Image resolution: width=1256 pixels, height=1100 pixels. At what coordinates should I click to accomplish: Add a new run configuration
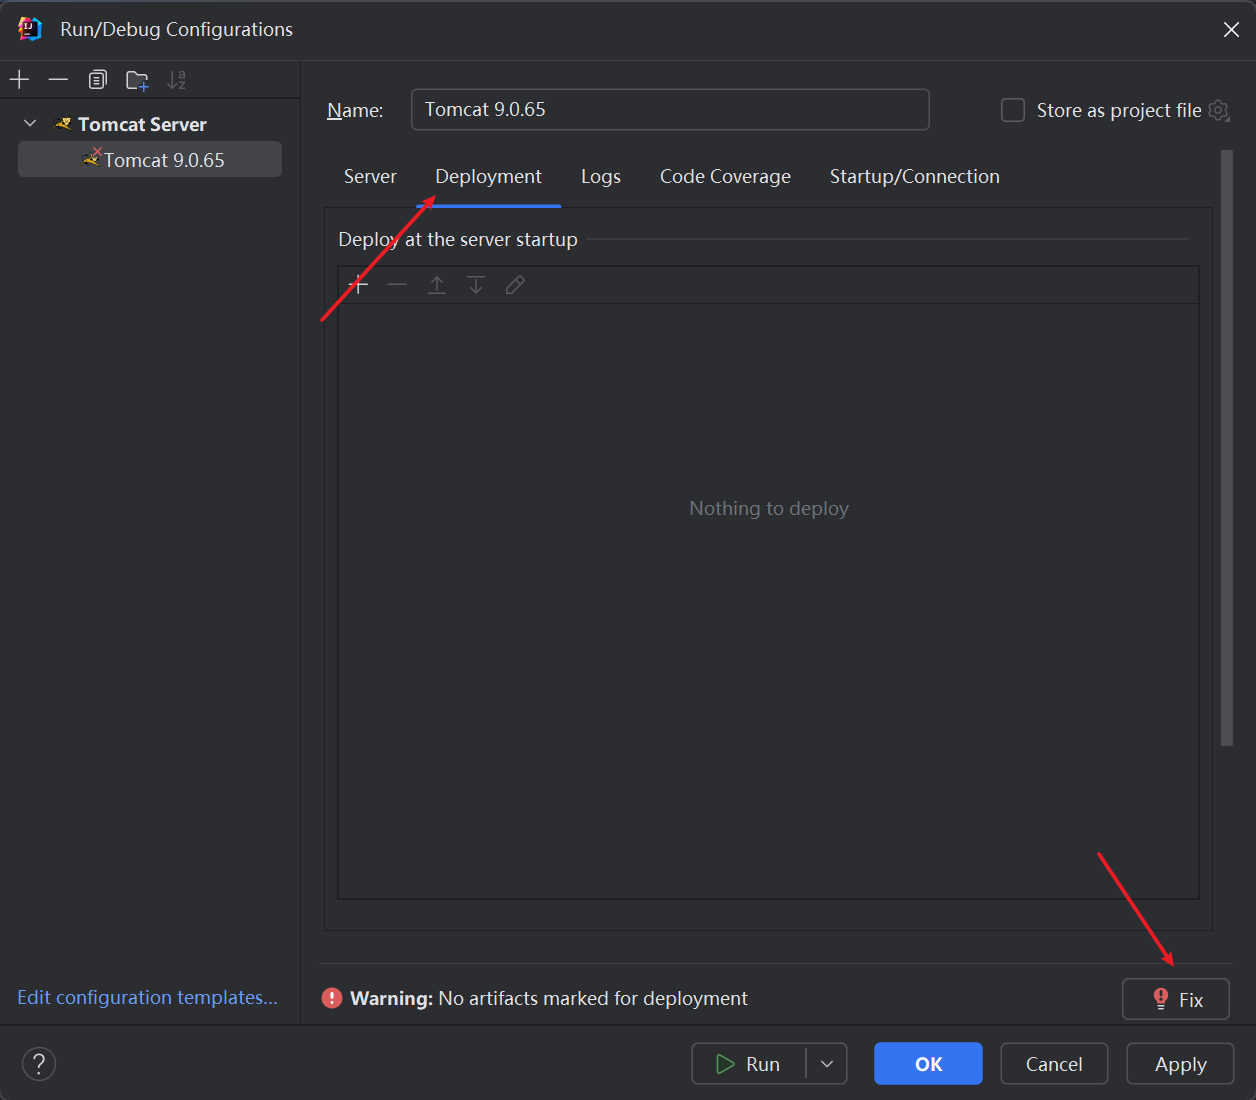pos(19,79)
